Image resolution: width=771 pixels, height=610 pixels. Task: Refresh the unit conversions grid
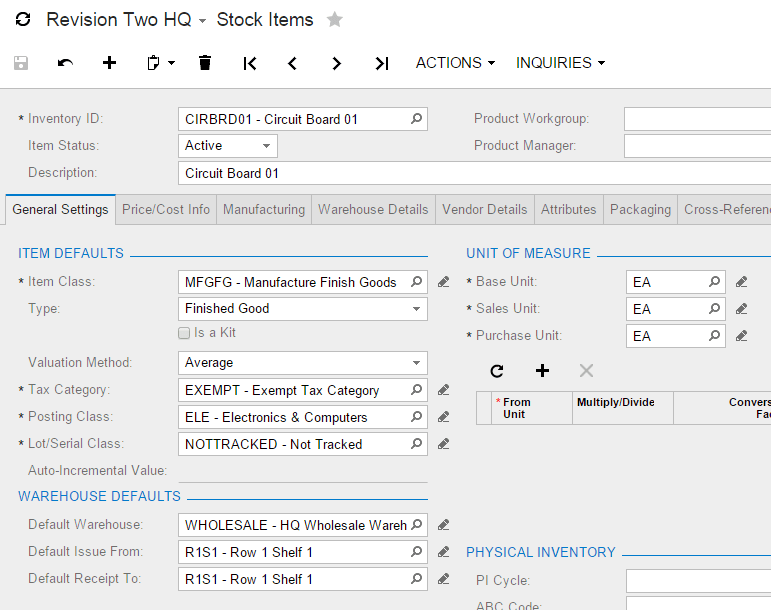pos(497,371)
